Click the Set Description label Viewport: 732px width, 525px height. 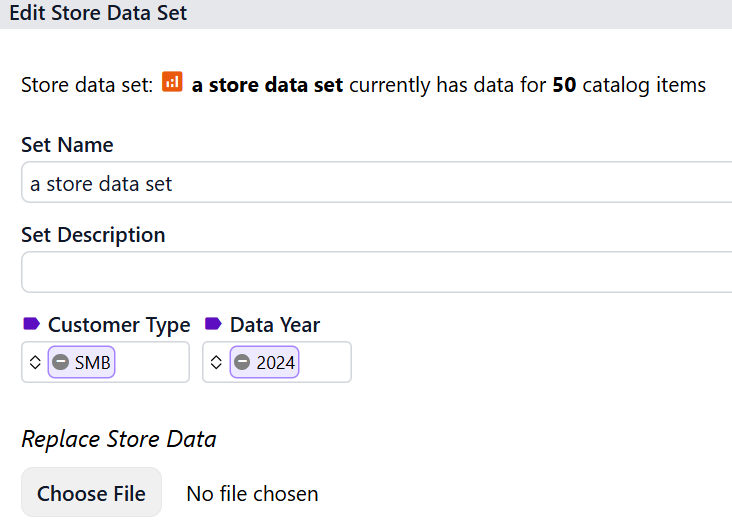click(x=93, y=235)
